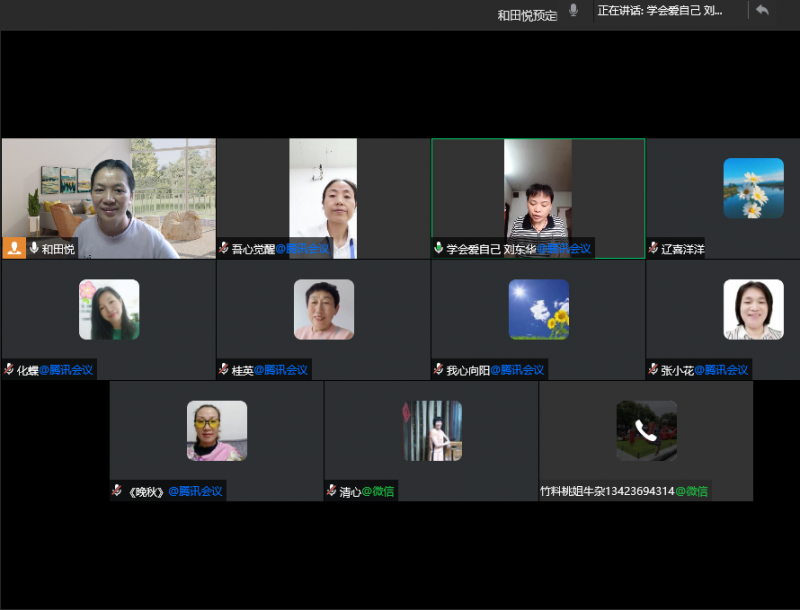Click the muted mic icon for 《晚秋》
This screenshot has width=800, height=610.
[117, 490]
